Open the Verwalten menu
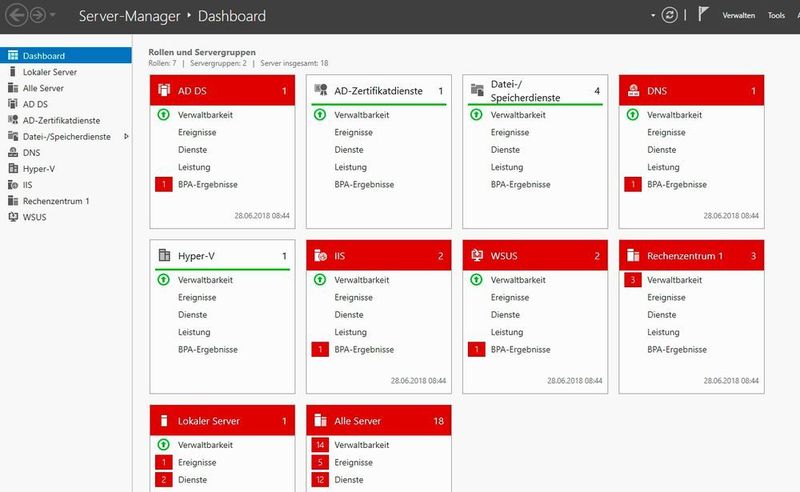 click(738, 15)
